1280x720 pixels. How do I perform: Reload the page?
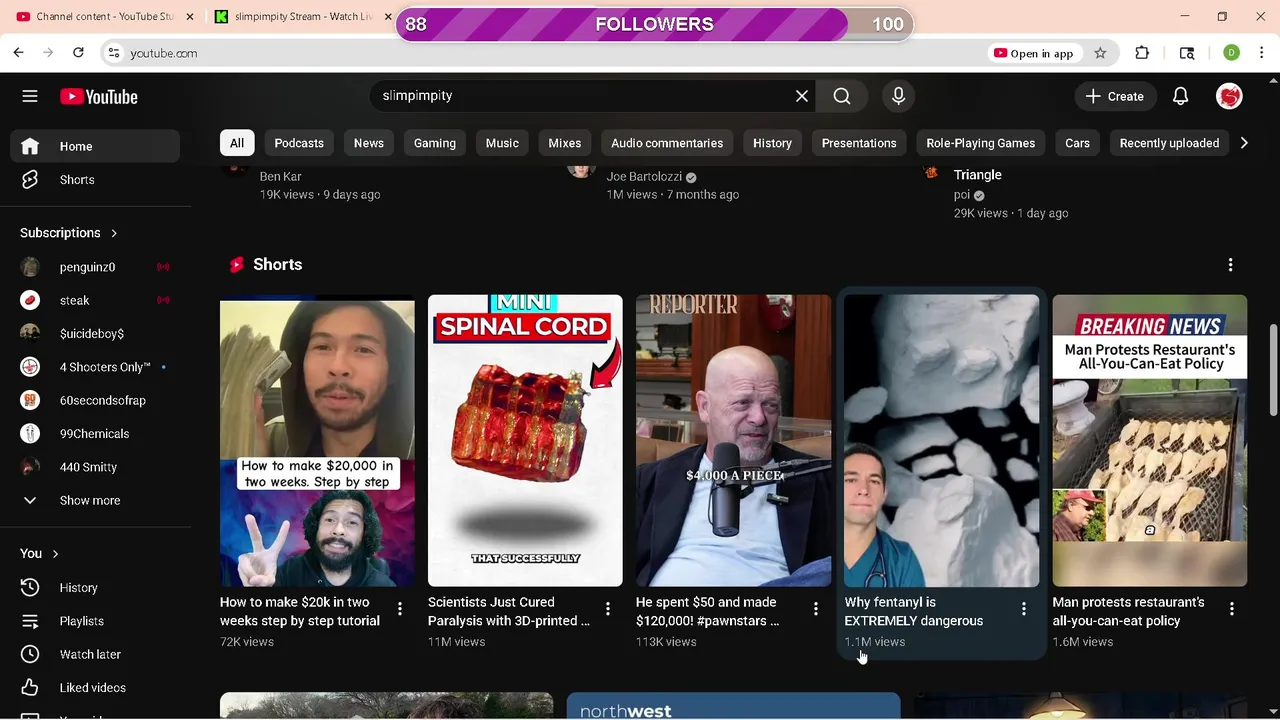pos(78,53)
